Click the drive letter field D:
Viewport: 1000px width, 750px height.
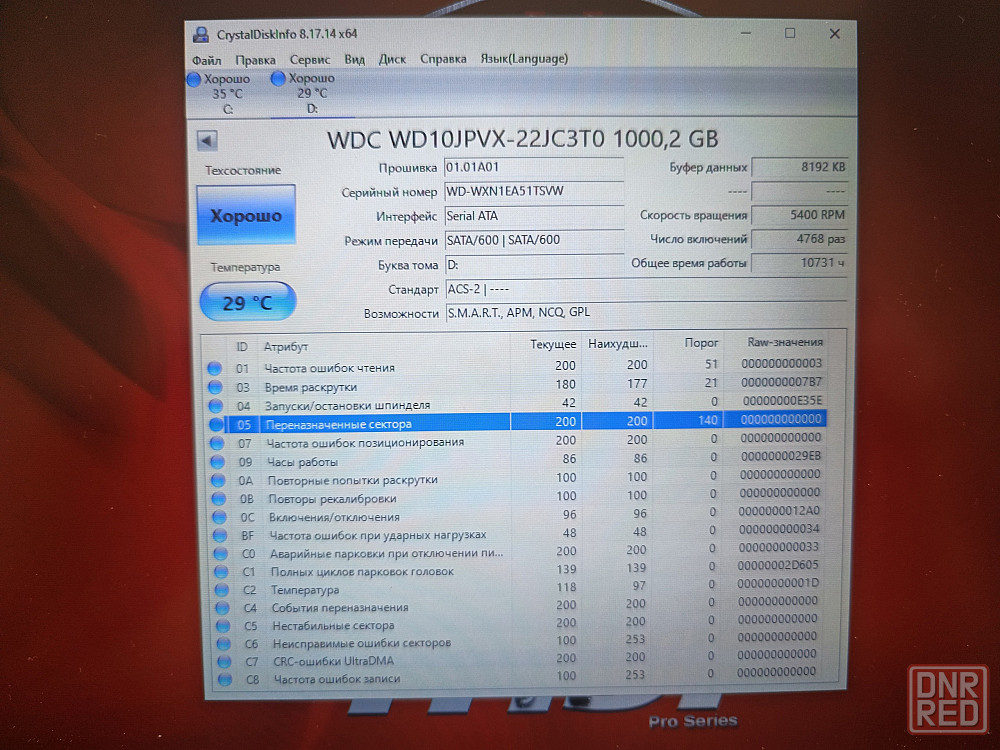[x=534, y=265]
